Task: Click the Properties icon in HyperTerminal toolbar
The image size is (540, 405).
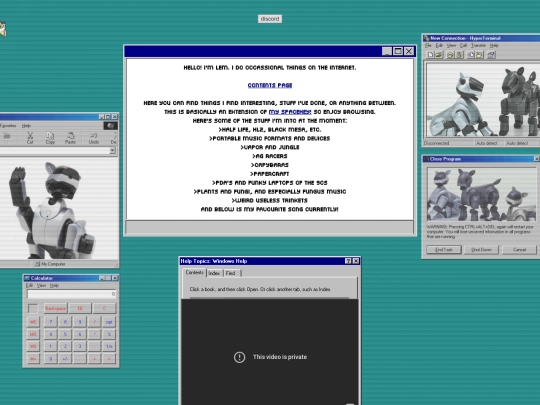Action: pos(491,54)
